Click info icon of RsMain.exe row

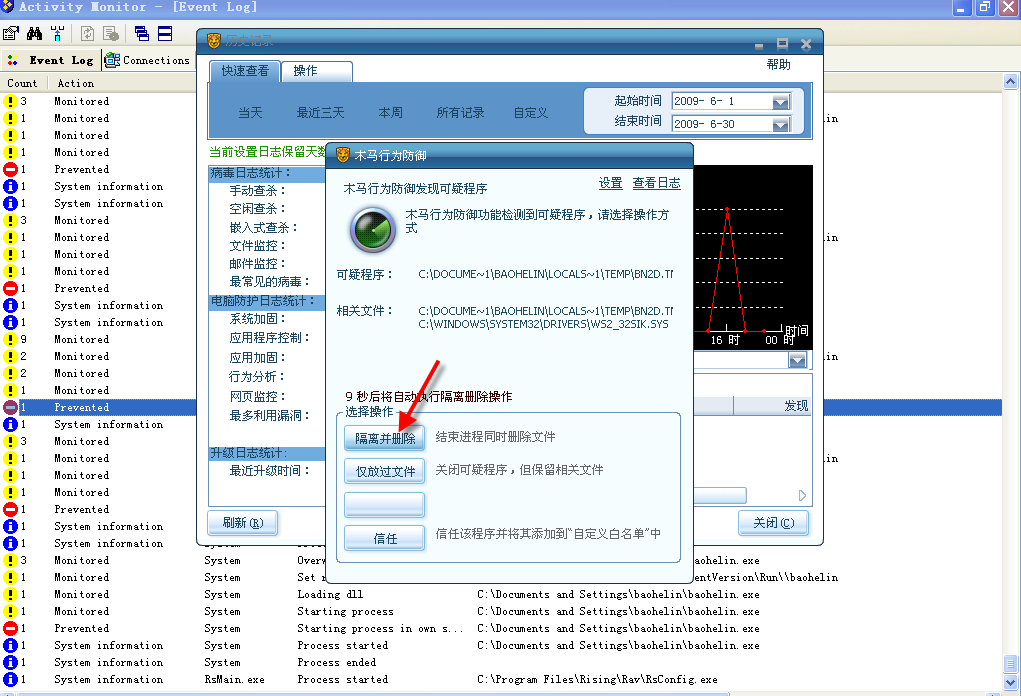(x=10, y=679)
